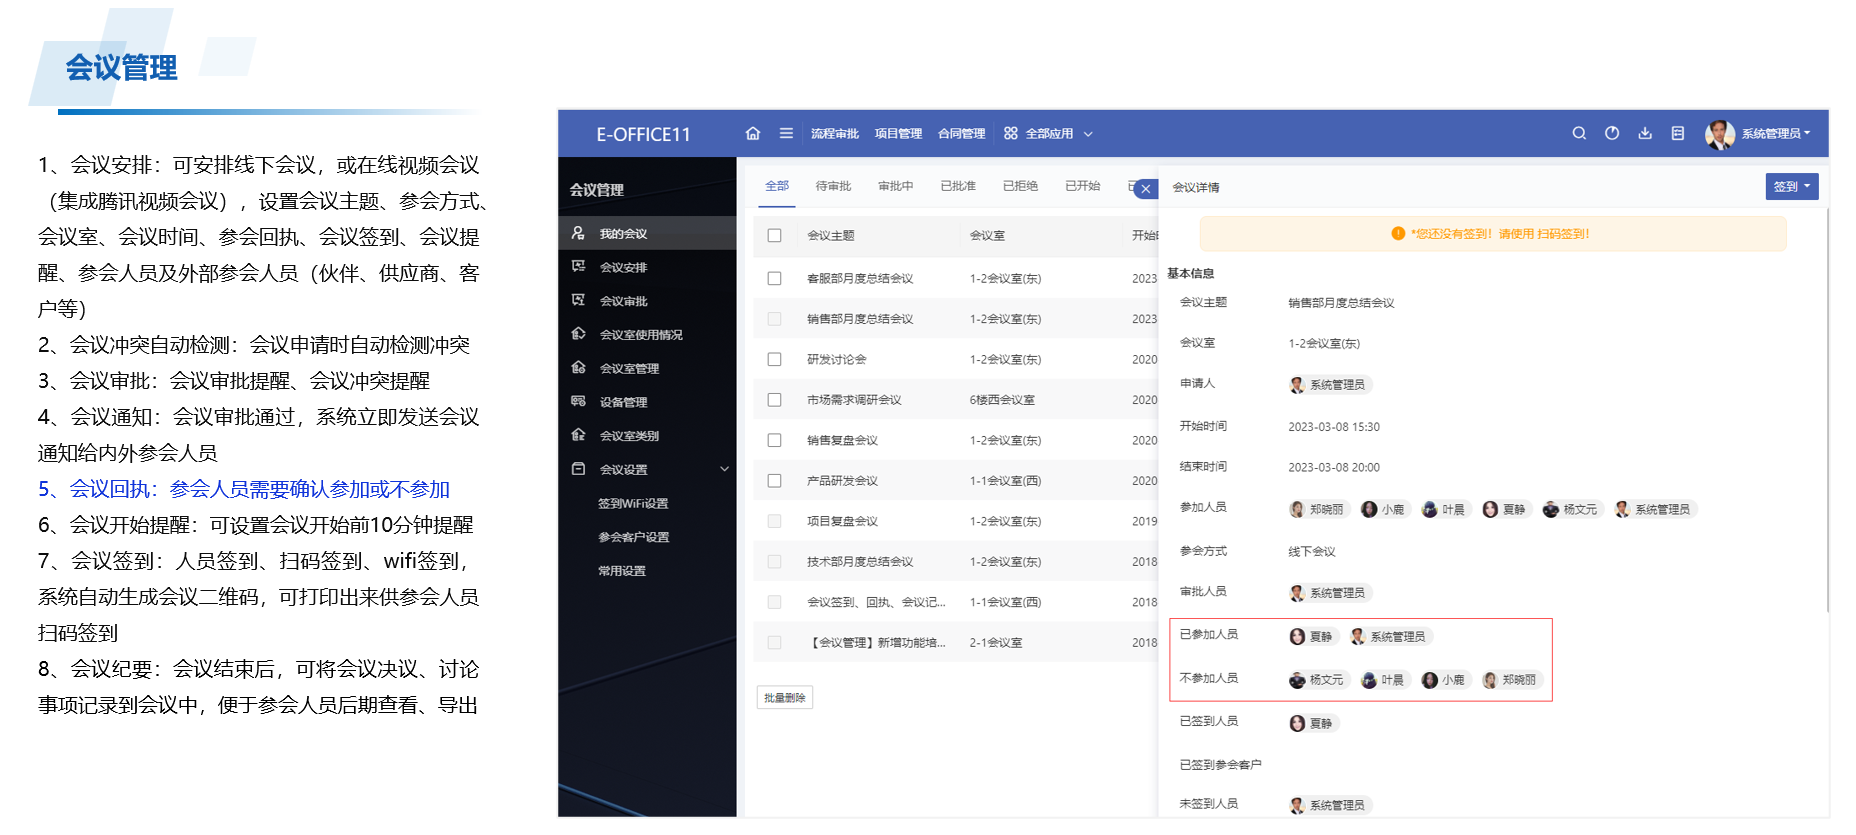Screen dimensions: 1856x835
Task: Toggle the hamburger menu icon
Action: coord(786,133)
